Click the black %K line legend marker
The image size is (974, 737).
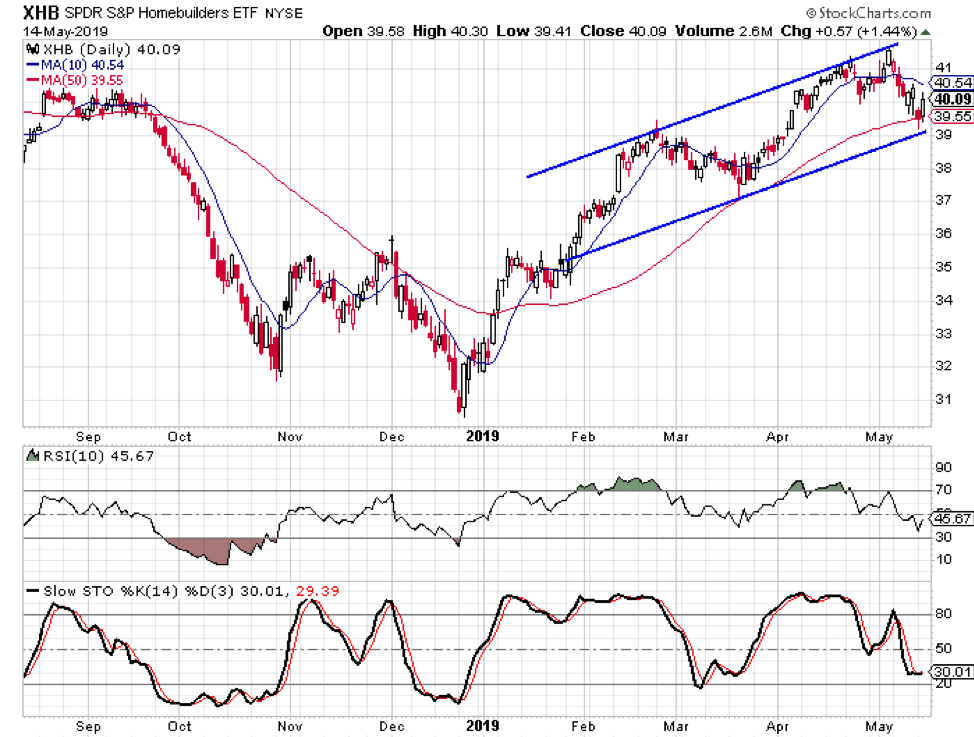[32, 590]
